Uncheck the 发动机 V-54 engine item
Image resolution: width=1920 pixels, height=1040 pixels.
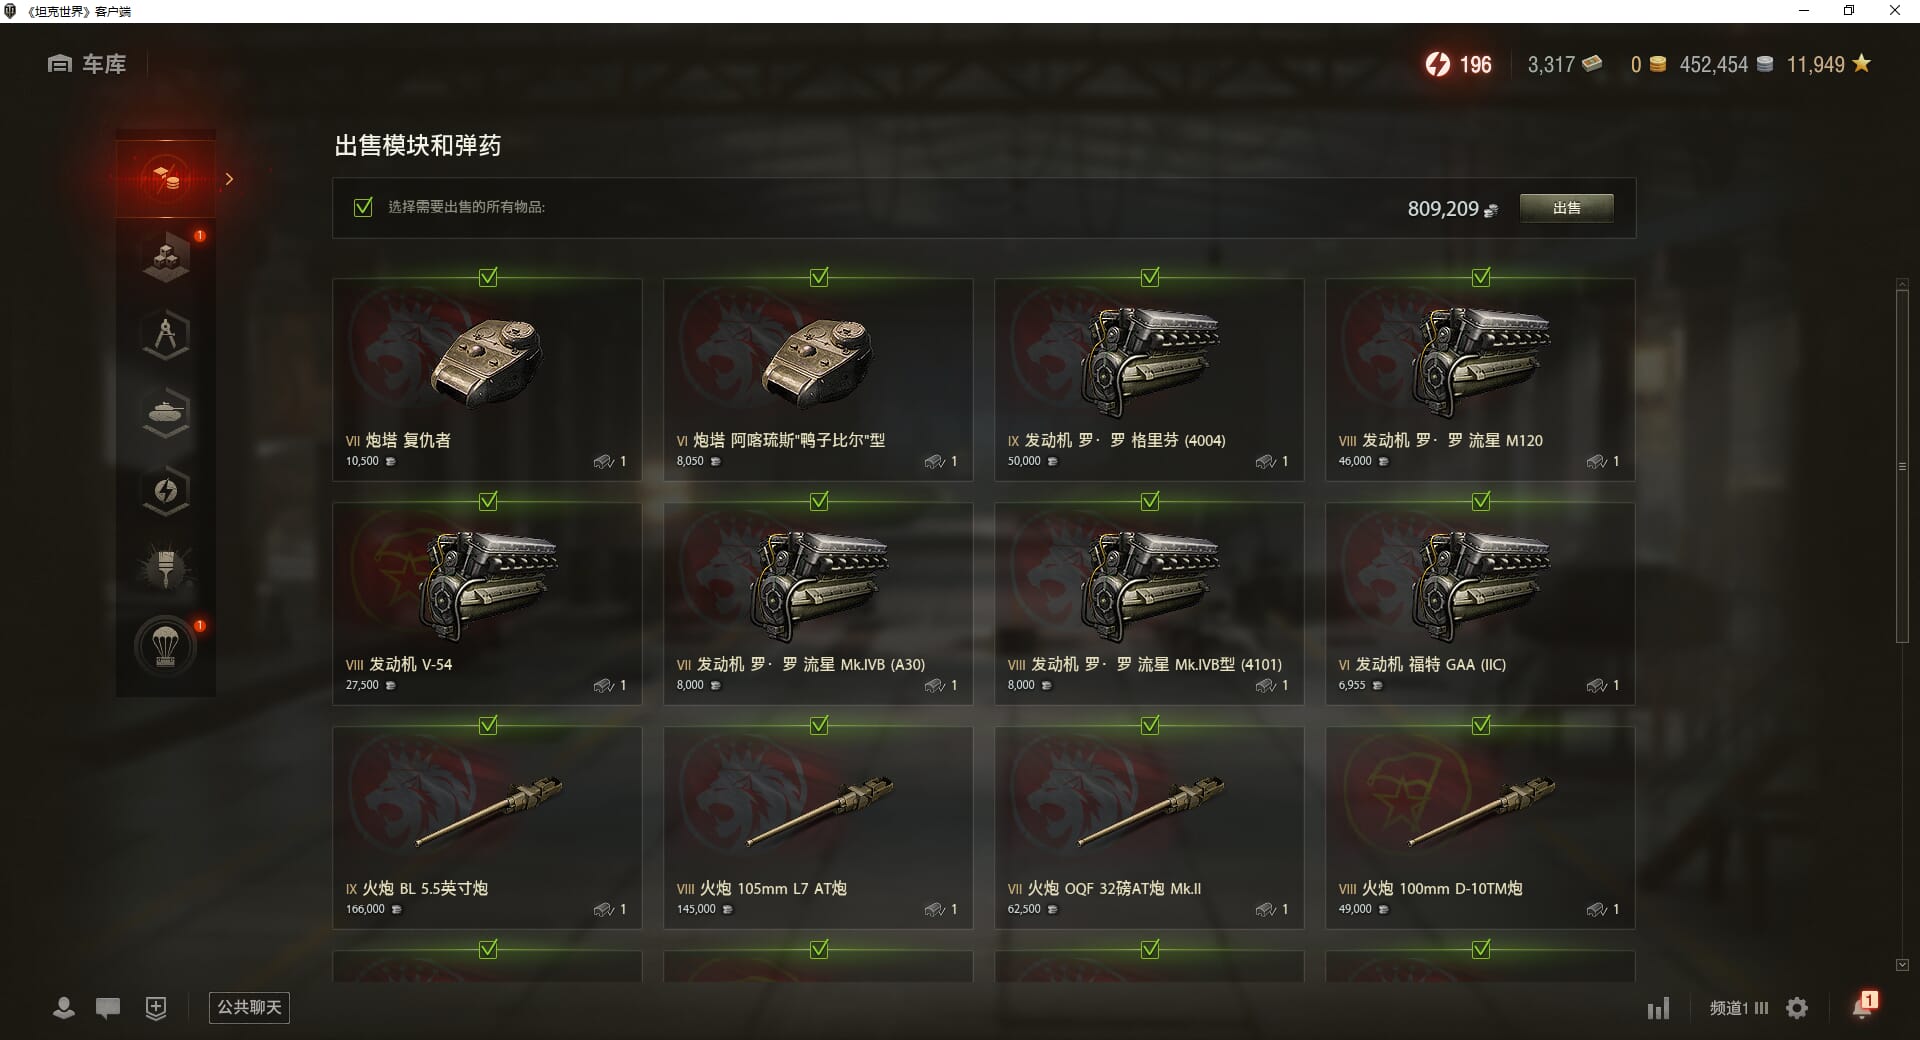point(488,501)
